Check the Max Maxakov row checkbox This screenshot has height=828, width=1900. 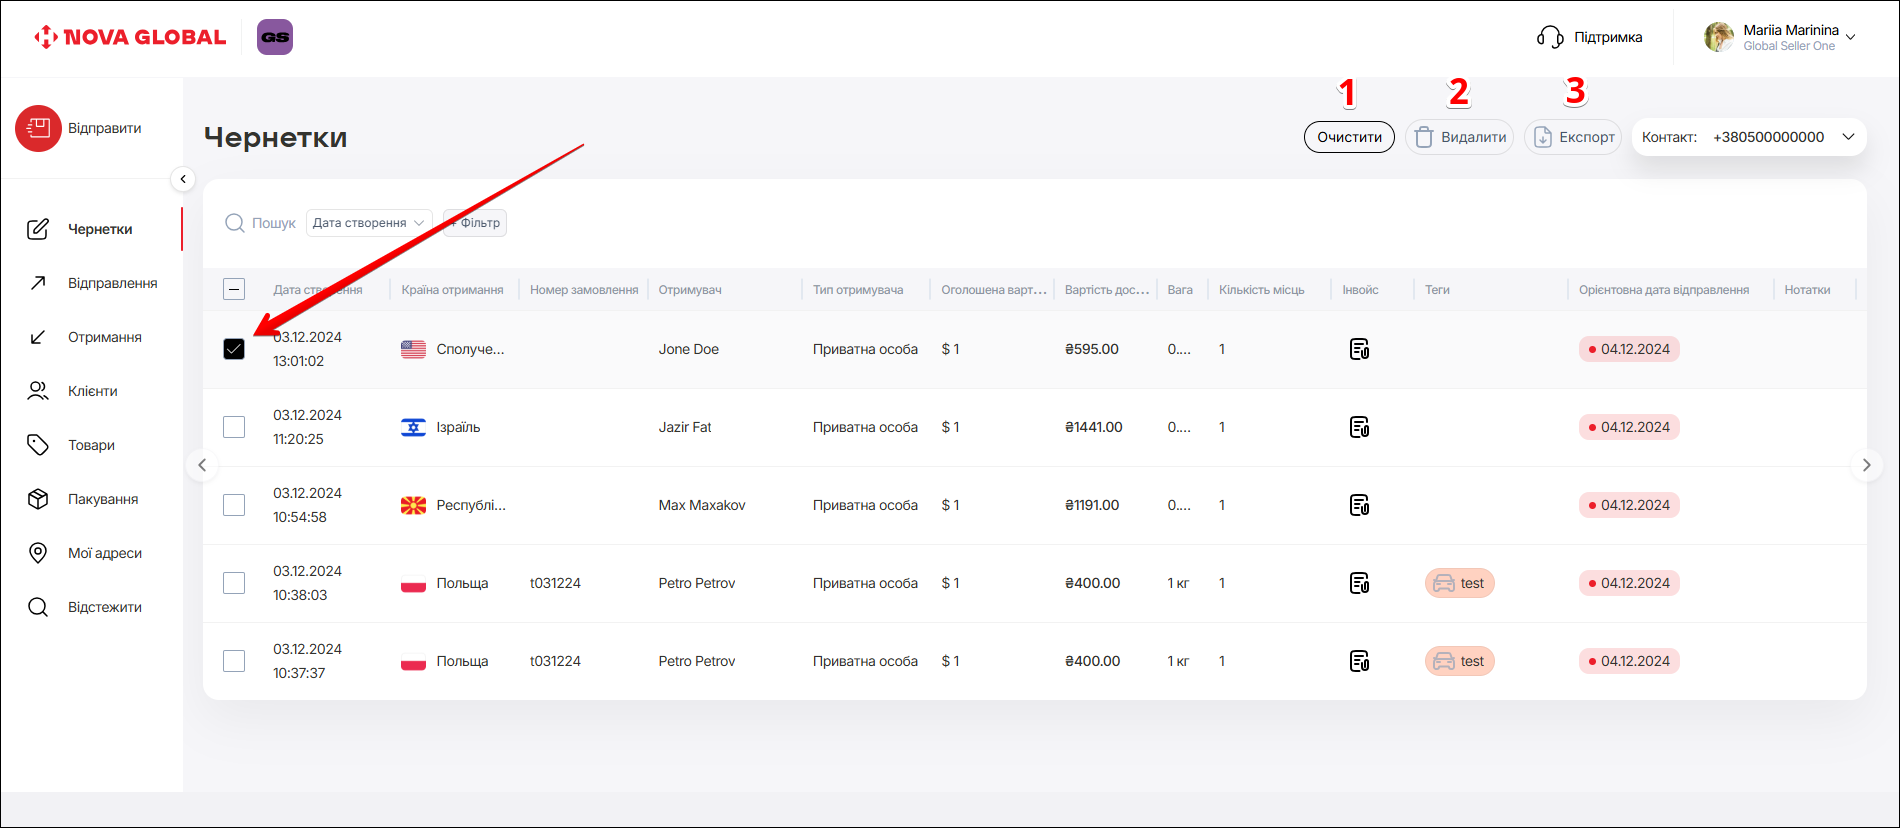(x=234, y=505)
